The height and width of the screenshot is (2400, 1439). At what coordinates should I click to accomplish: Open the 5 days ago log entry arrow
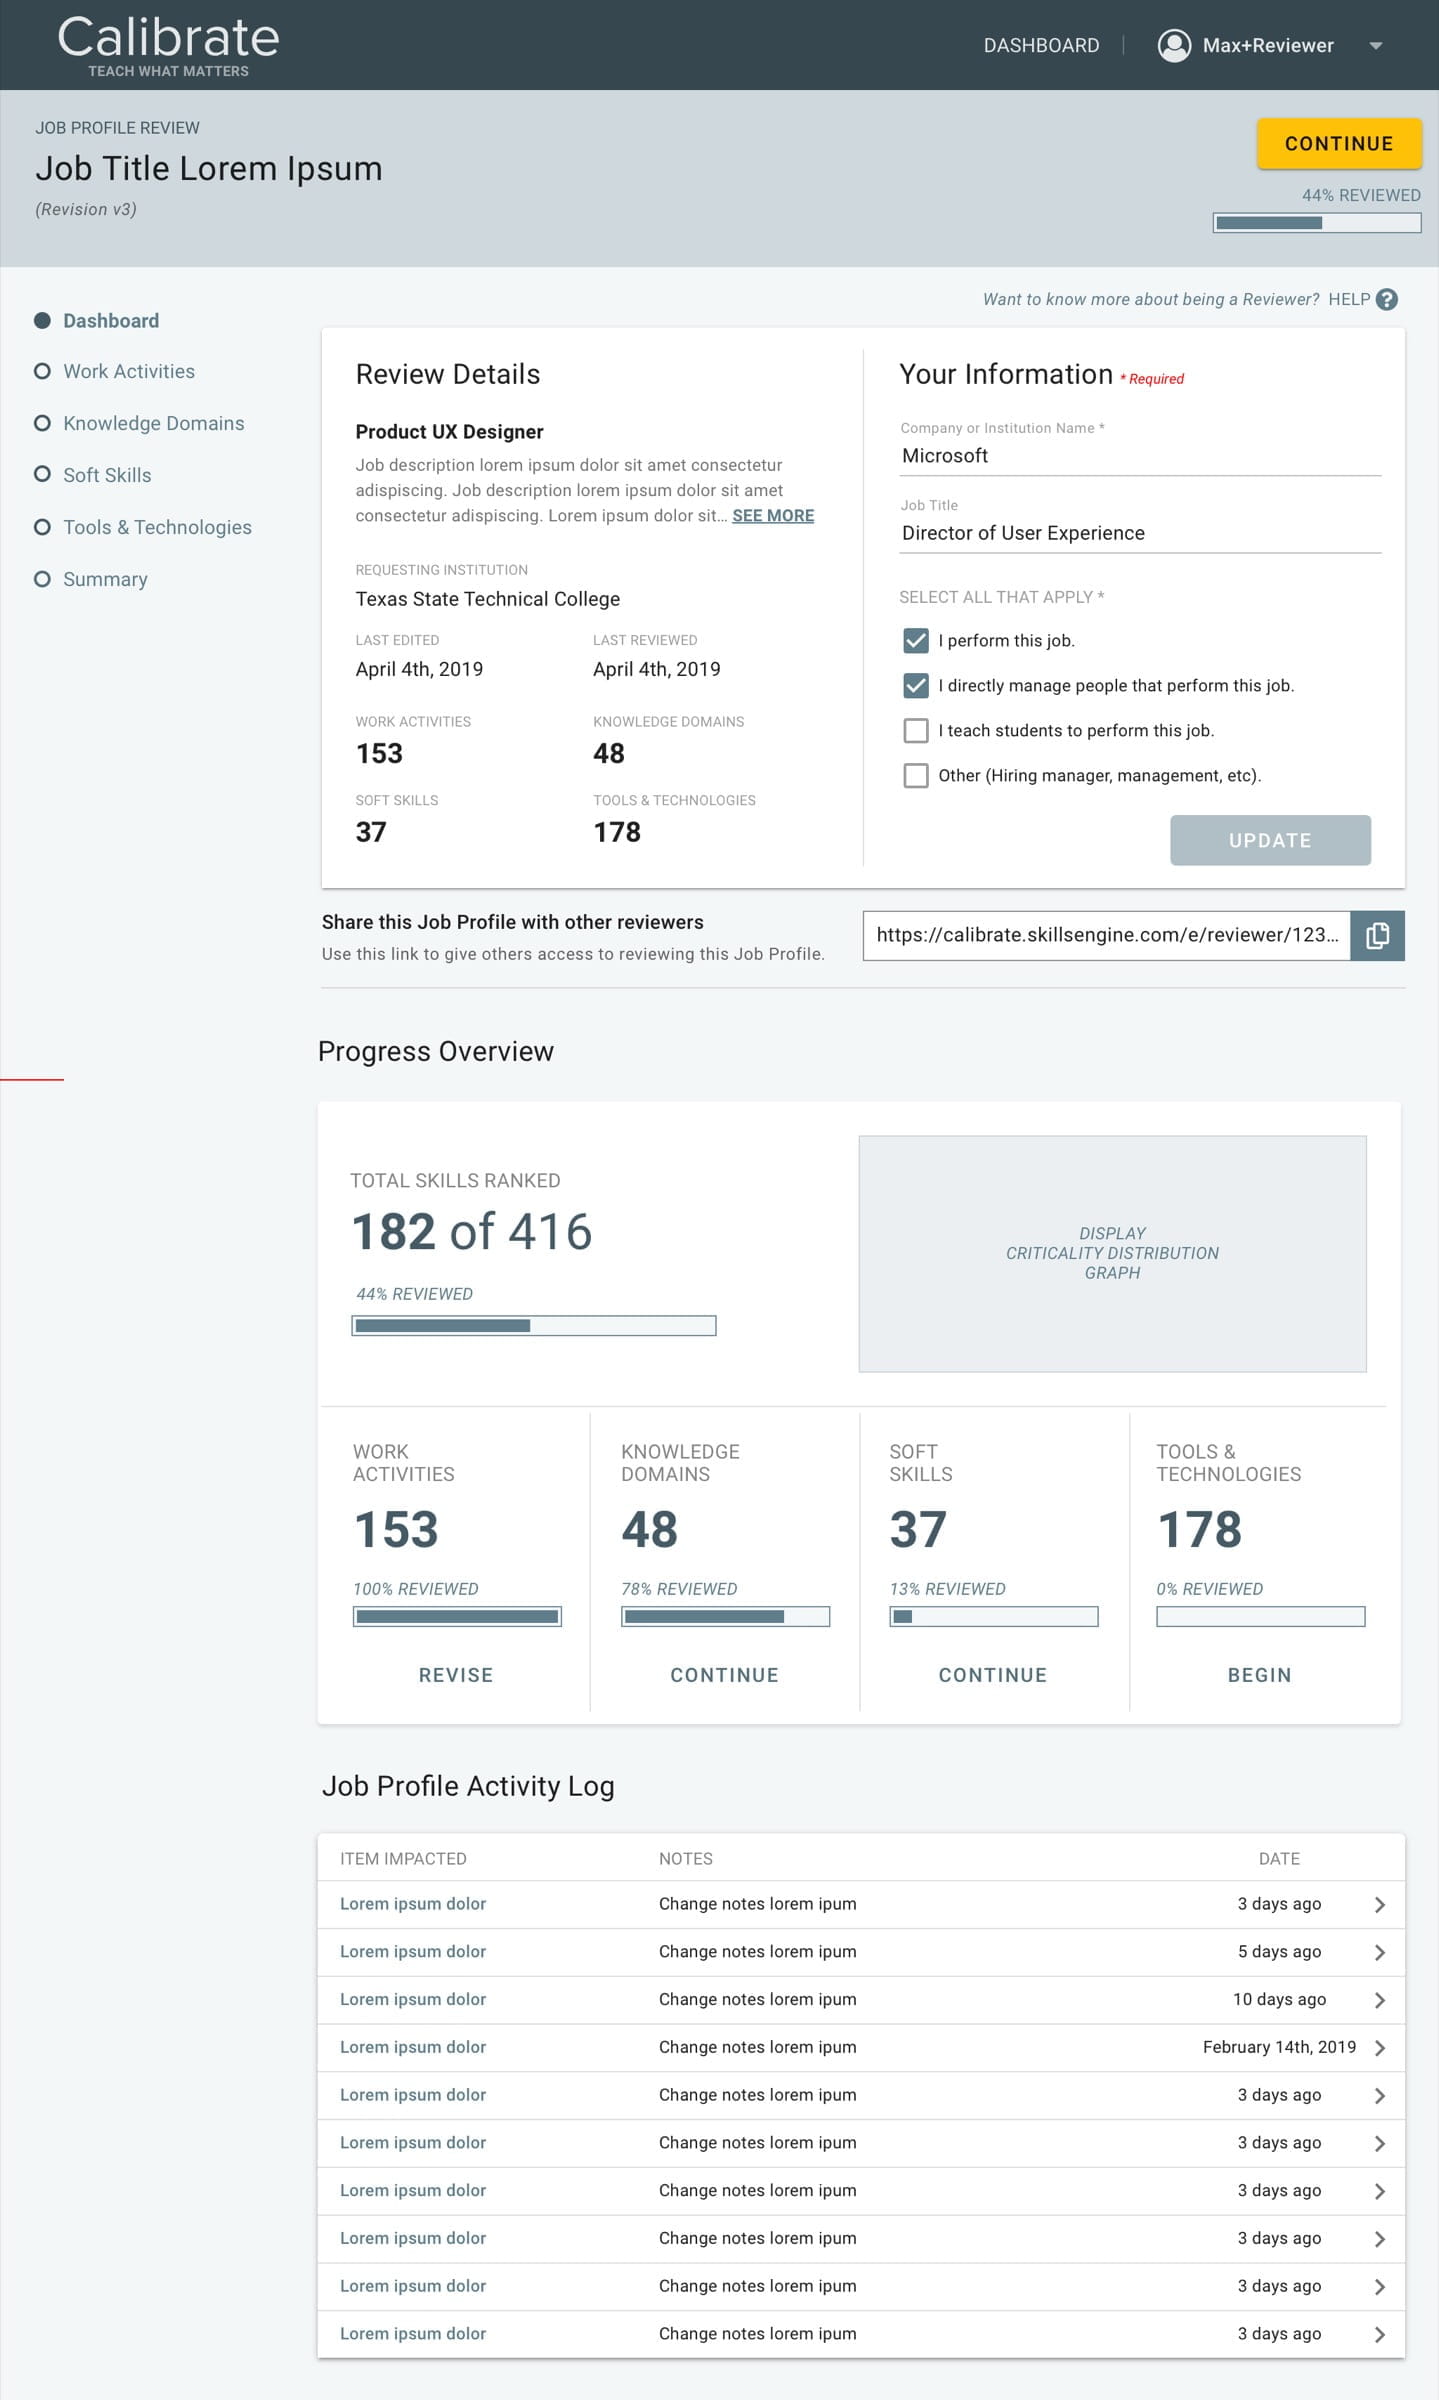click(1380, 1951)
